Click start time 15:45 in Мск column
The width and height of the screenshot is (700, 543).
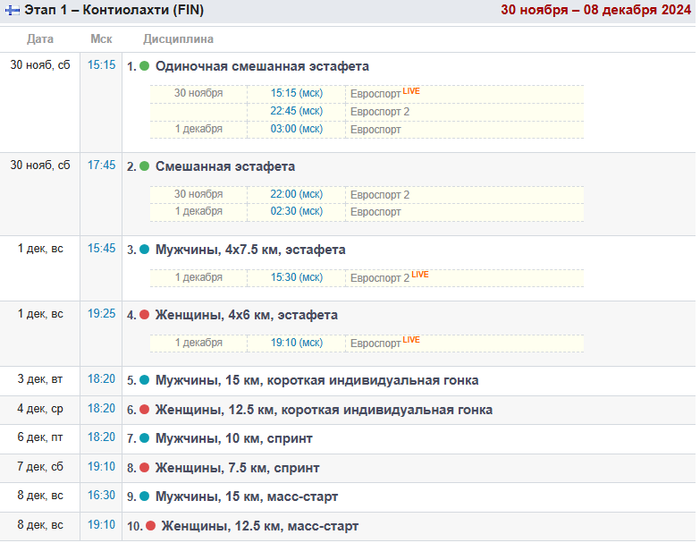[x=101, y=248]
